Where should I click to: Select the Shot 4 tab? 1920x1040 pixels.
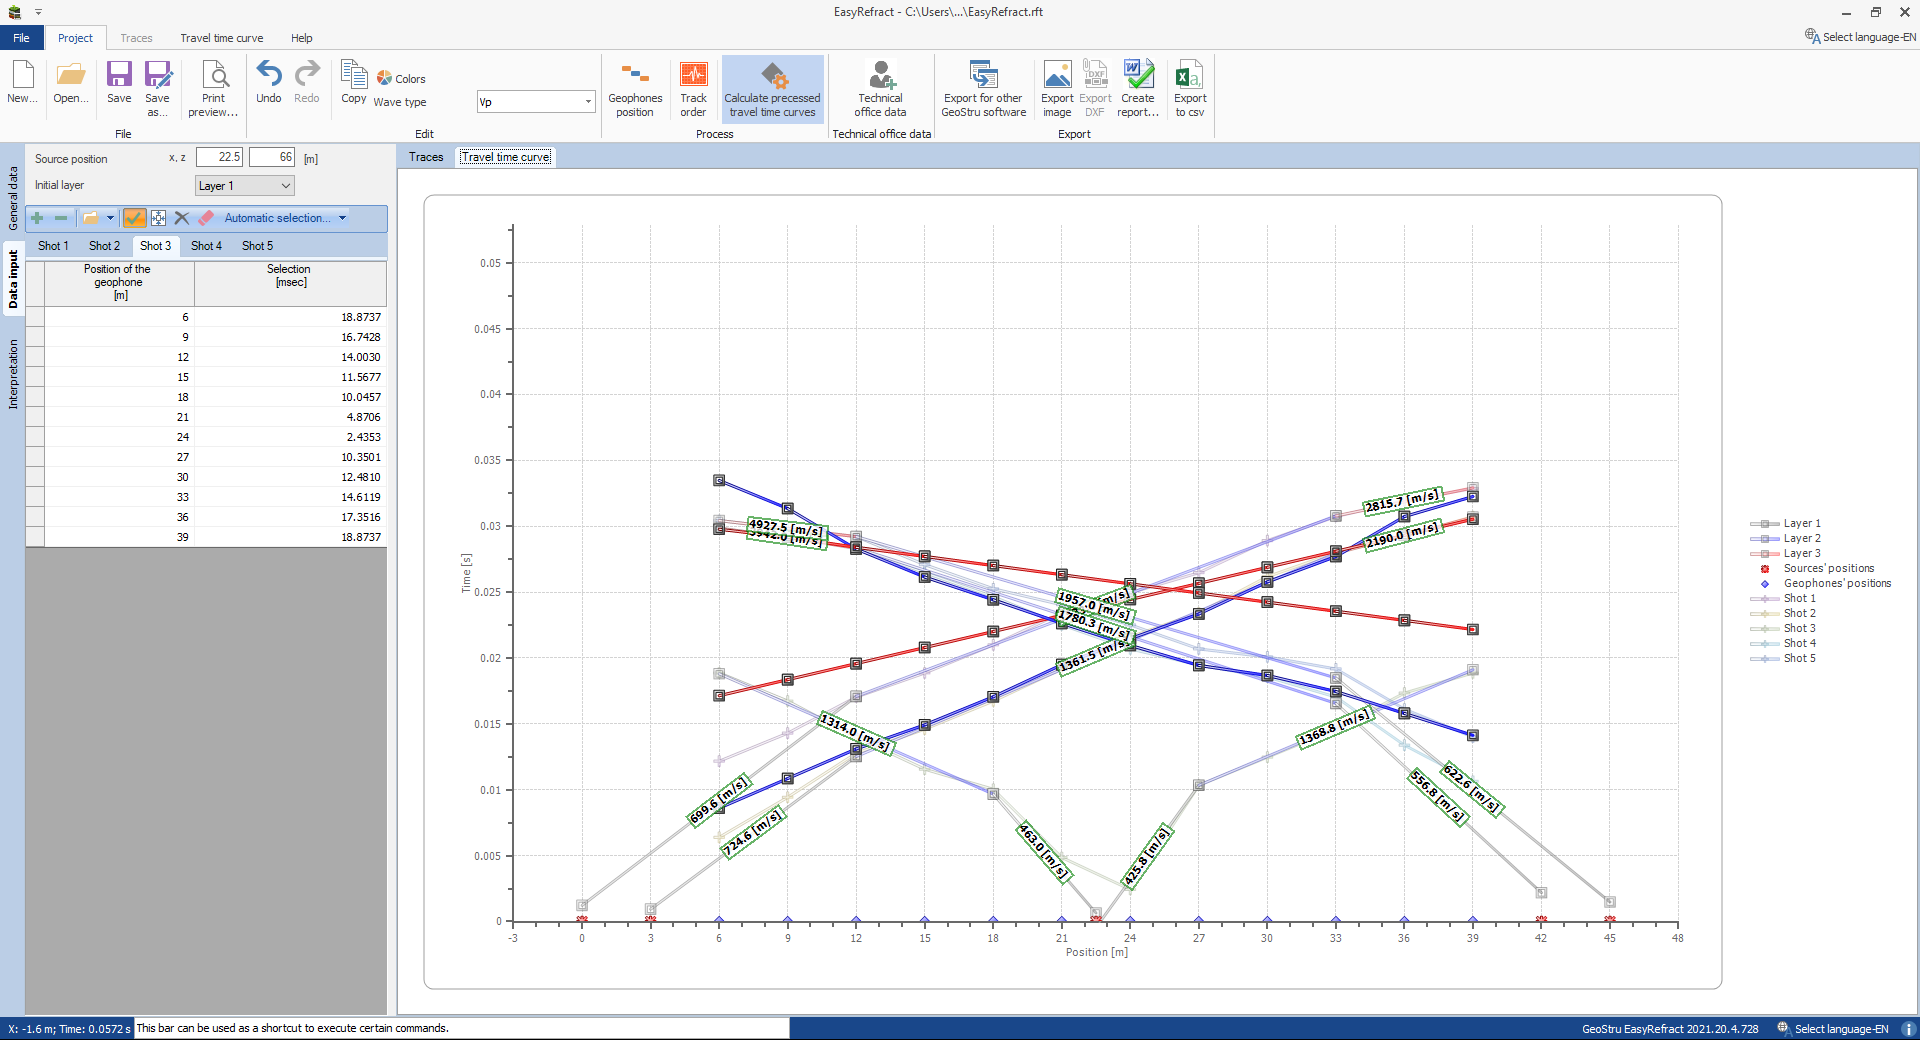click(206, 246)
